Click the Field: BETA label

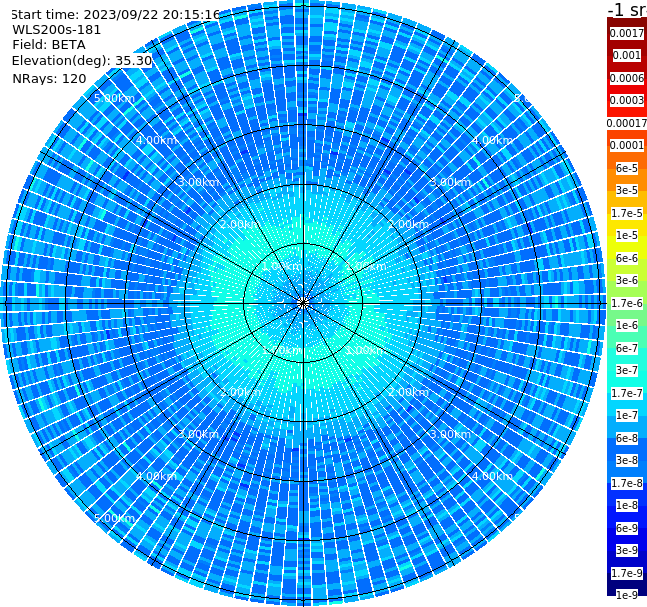coord(49,45)
